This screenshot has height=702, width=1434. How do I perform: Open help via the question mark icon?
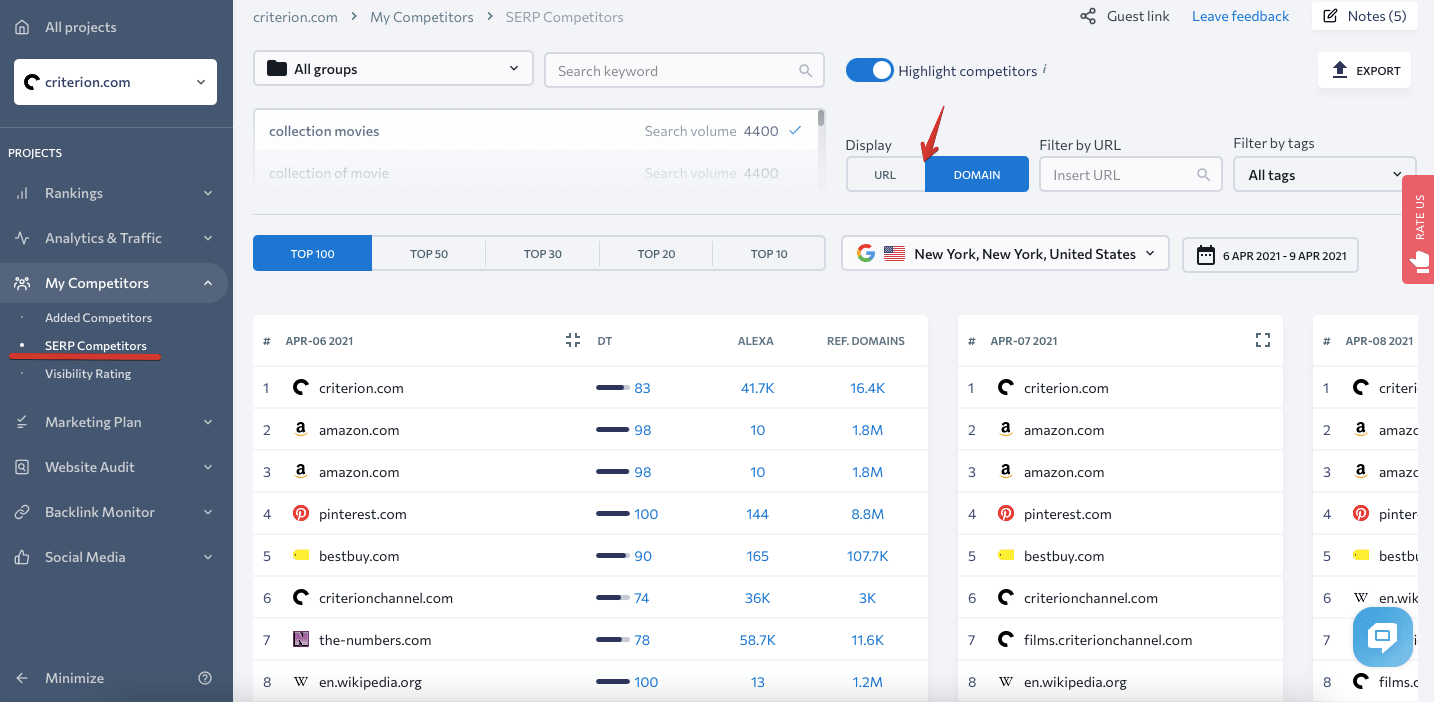point(205,678)
